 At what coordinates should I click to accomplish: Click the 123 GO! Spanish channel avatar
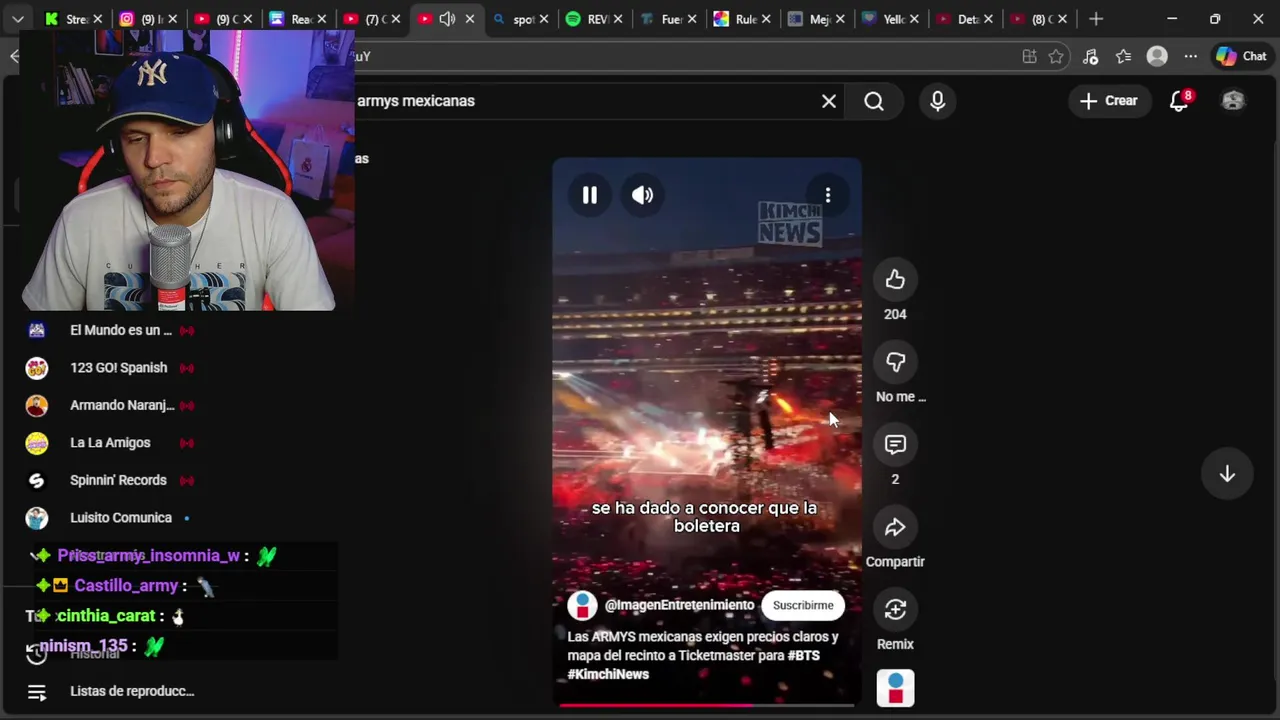[x=37, y=368]
